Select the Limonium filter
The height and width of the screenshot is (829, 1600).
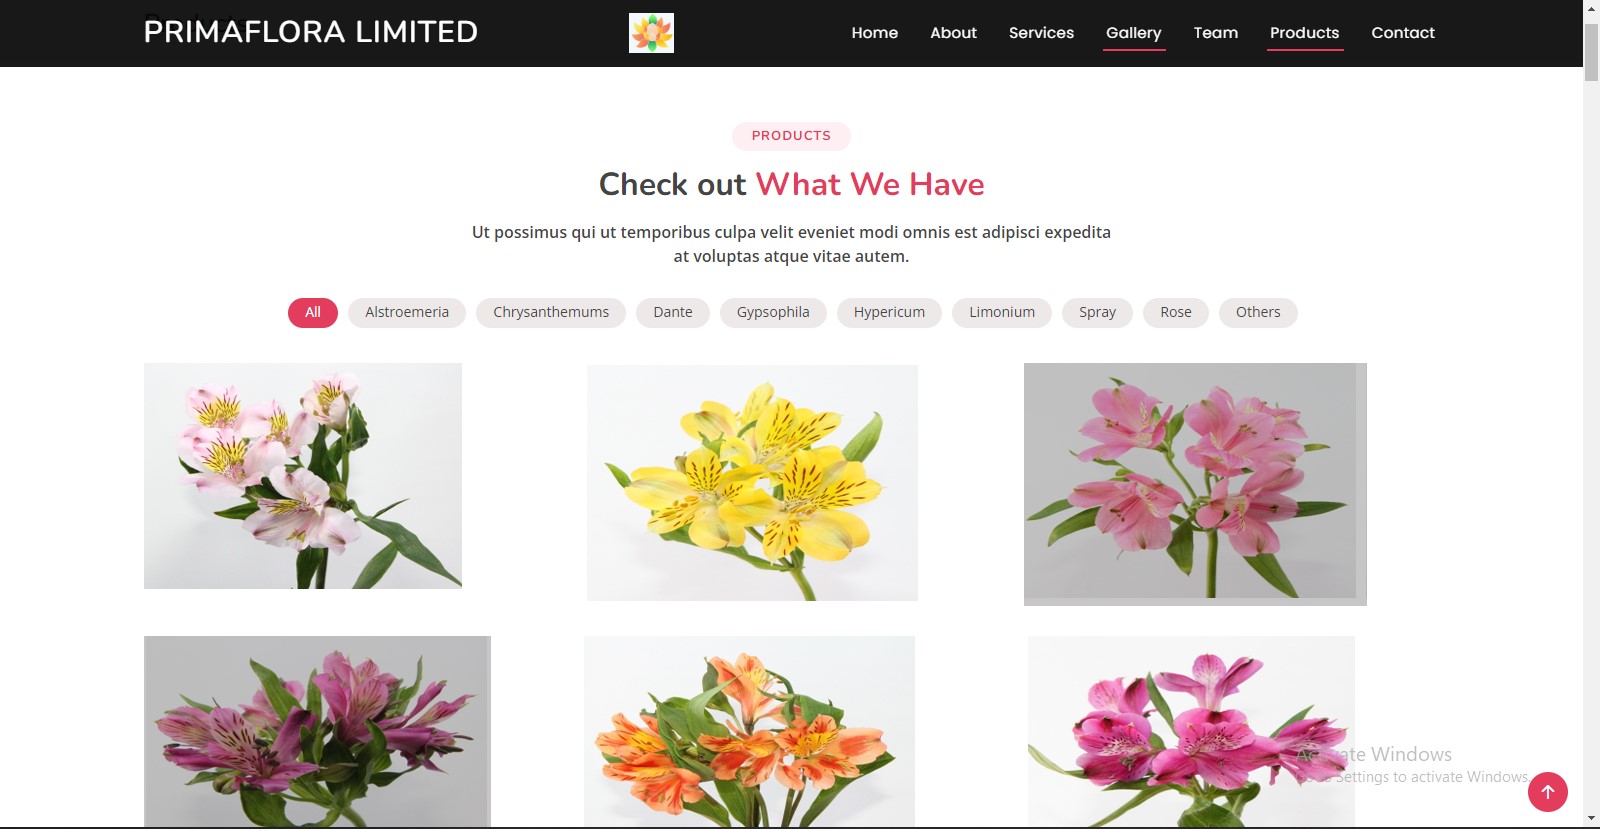point(1002,313)
